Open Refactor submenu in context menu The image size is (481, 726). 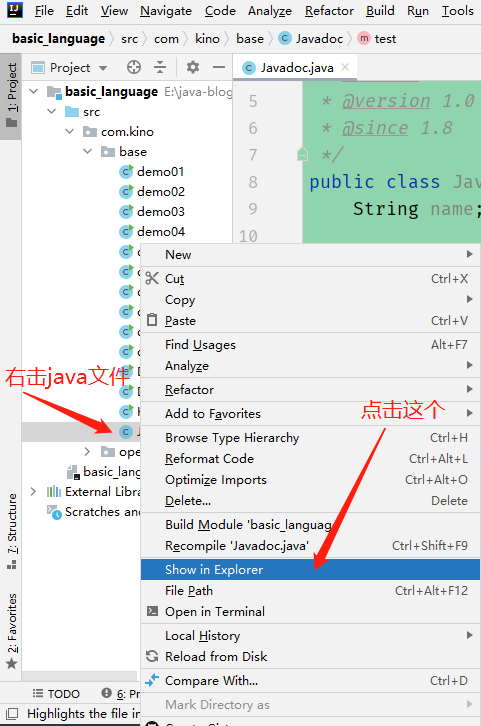click(310, 389)
